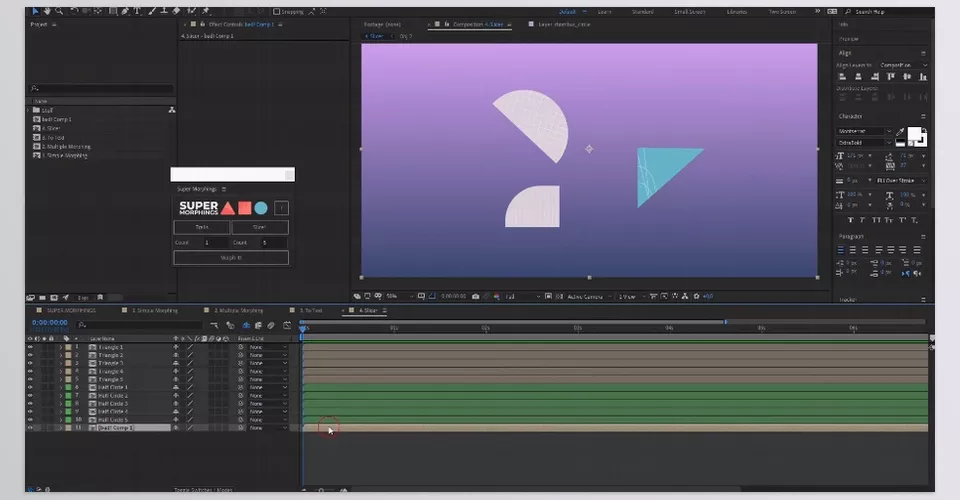This screenshot has height=500, width=960.
Task: Click the Frame Blending enable icon in the timeline
Action: click(258, 325)
